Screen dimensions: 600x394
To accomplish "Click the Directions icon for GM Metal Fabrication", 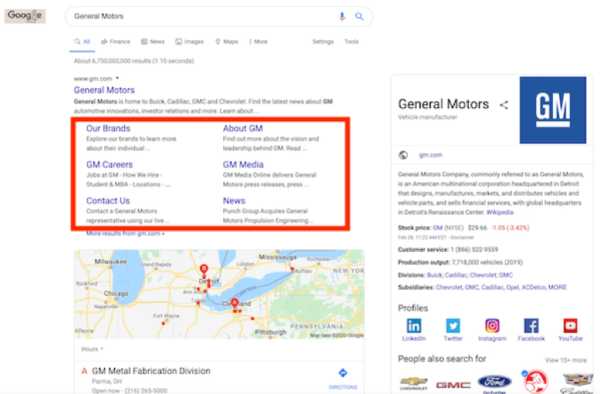I will (x=343, y=373).
